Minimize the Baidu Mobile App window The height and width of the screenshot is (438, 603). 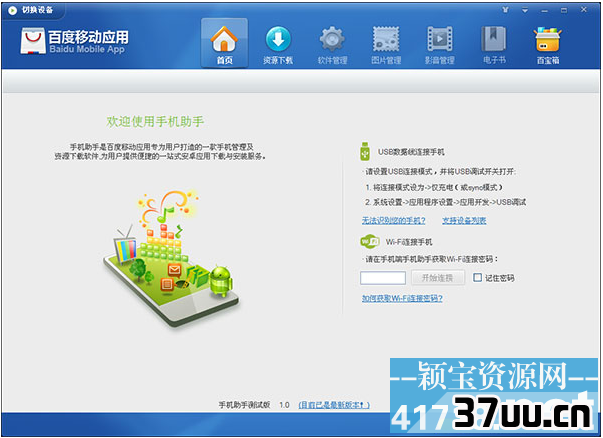[x=545, y=10]
